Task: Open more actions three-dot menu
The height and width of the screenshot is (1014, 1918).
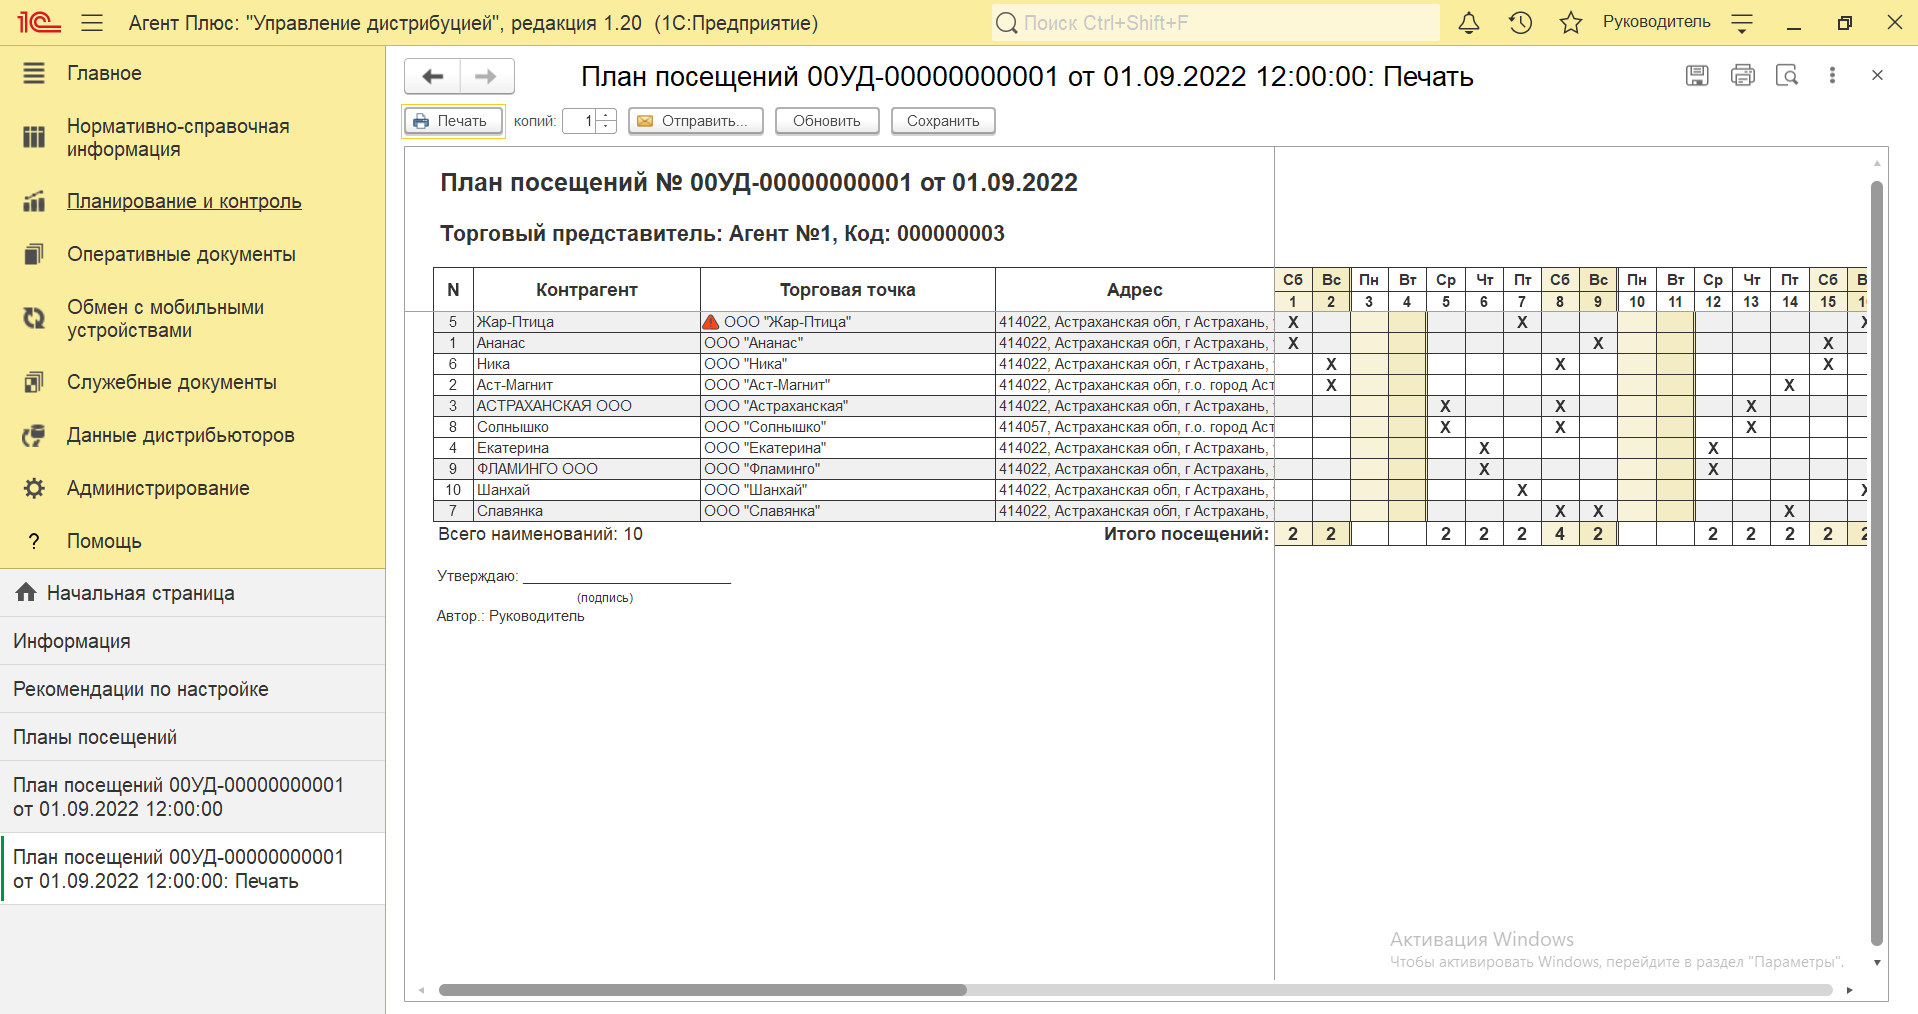Action: 1832,75
